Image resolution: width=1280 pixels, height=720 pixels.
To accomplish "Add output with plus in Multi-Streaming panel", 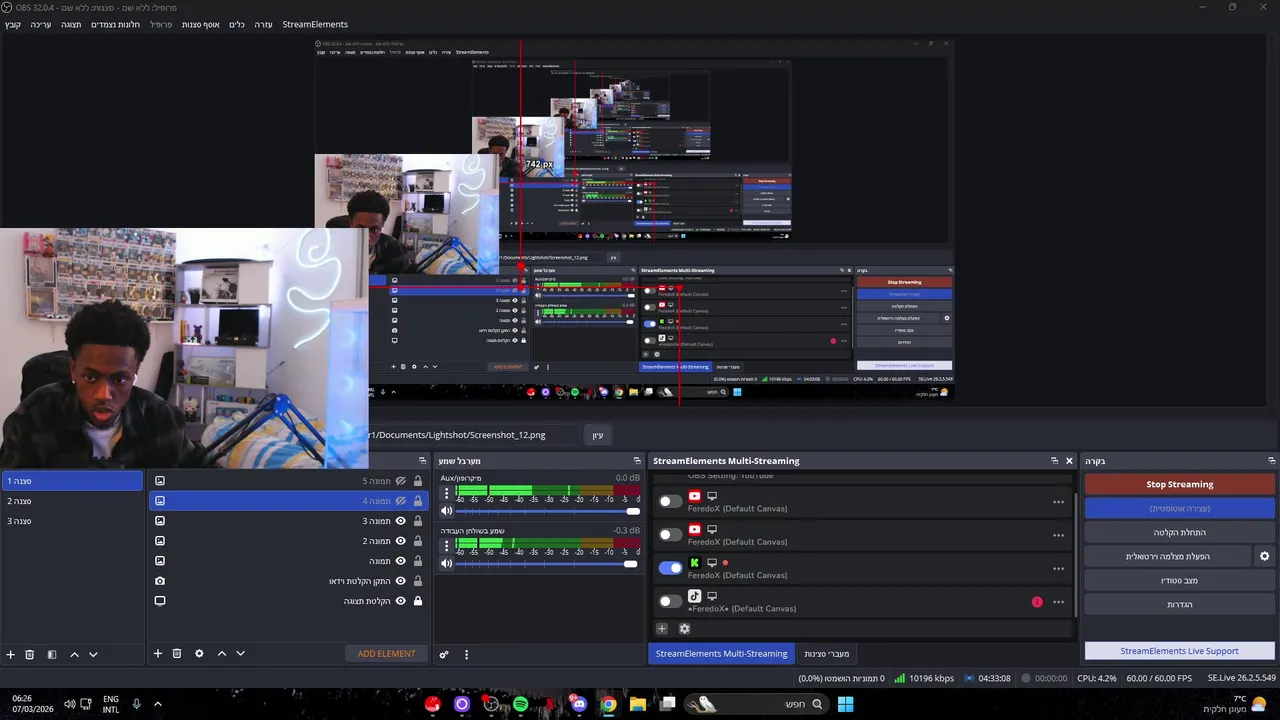I will [x=662, y=628].
